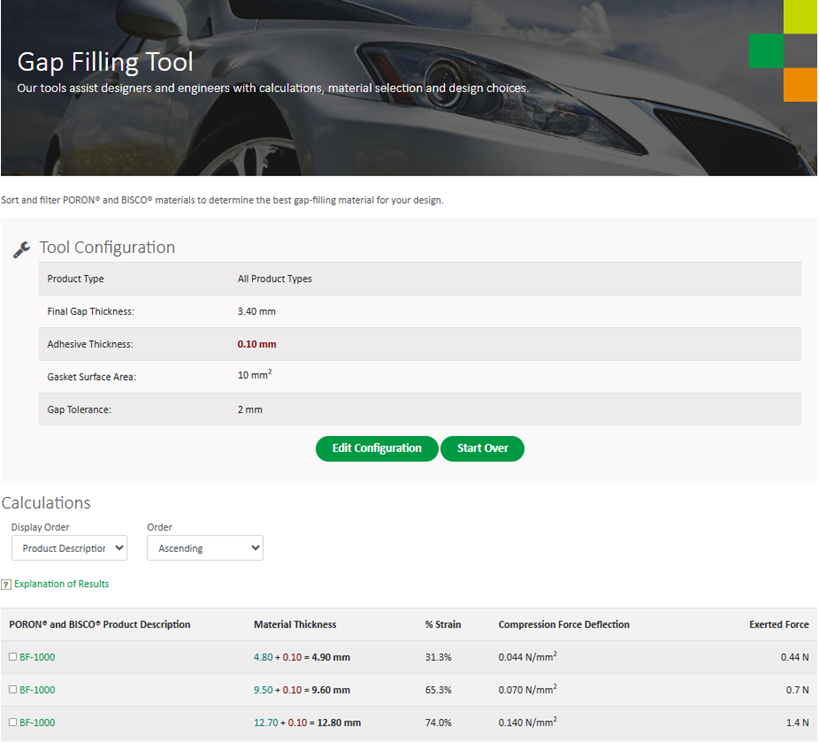Expand the Order dropdown showing Ascending
Image resolution: width=819 pixels, height=742 pixels.
coord(205,548)
